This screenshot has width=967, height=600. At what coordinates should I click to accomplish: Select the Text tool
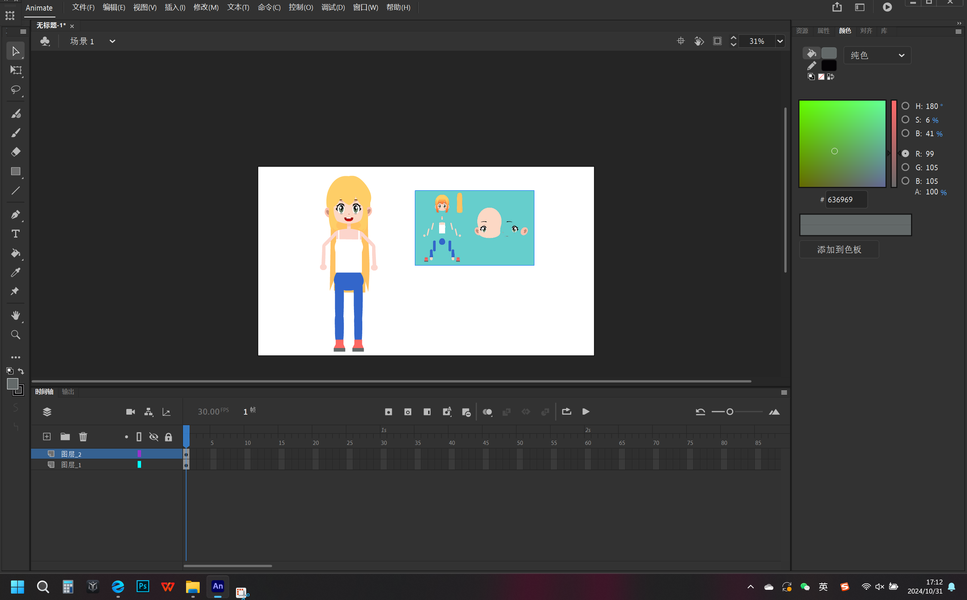(x=15, y=234)
